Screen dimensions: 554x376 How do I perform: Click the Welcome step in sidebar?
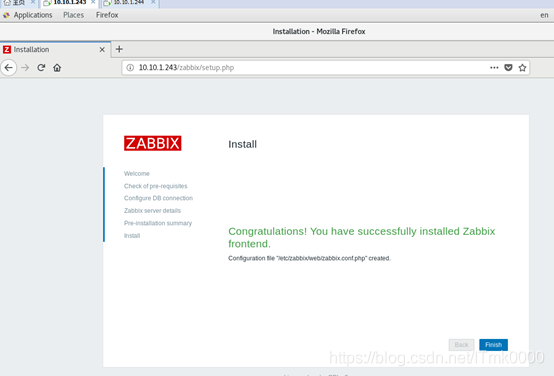[x=137, y=174]
